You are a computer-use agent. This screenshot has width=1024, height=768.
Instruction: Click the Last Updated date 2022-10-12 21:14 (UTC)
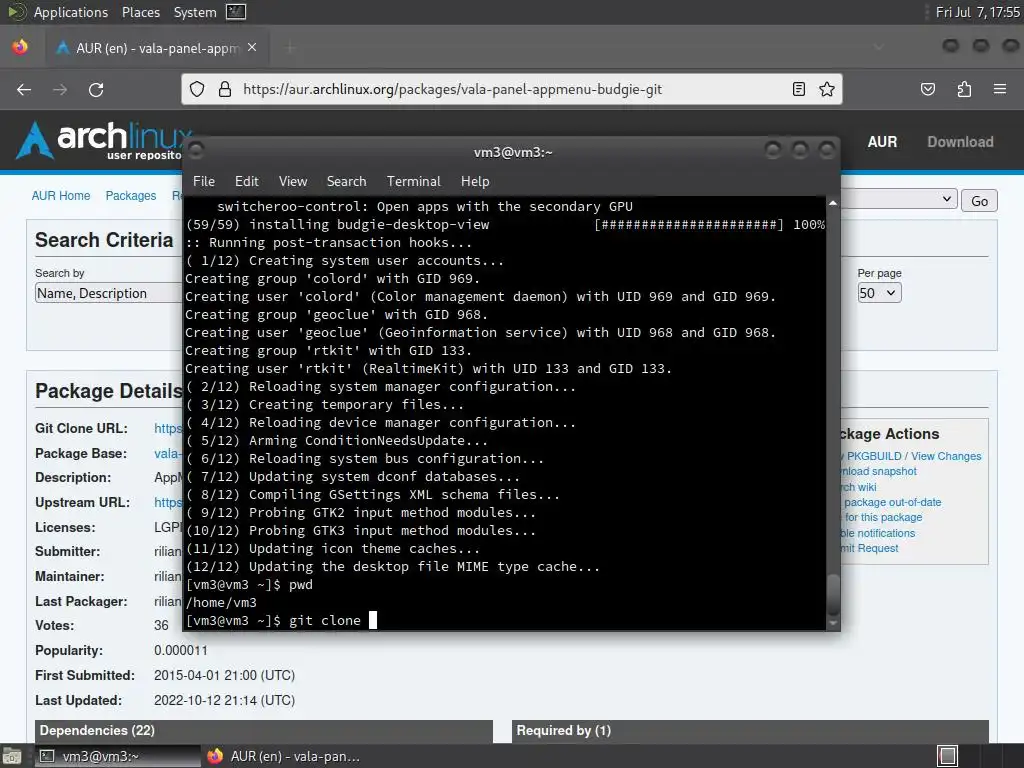click(224, 700)
